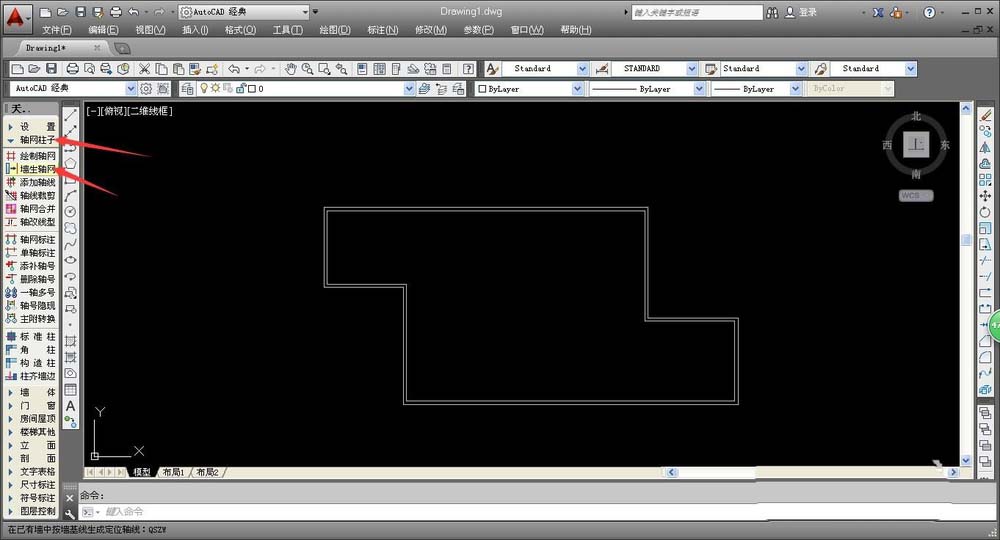
Task: Open the dimension style STANDARD dropdown
Action: [692, 69]
